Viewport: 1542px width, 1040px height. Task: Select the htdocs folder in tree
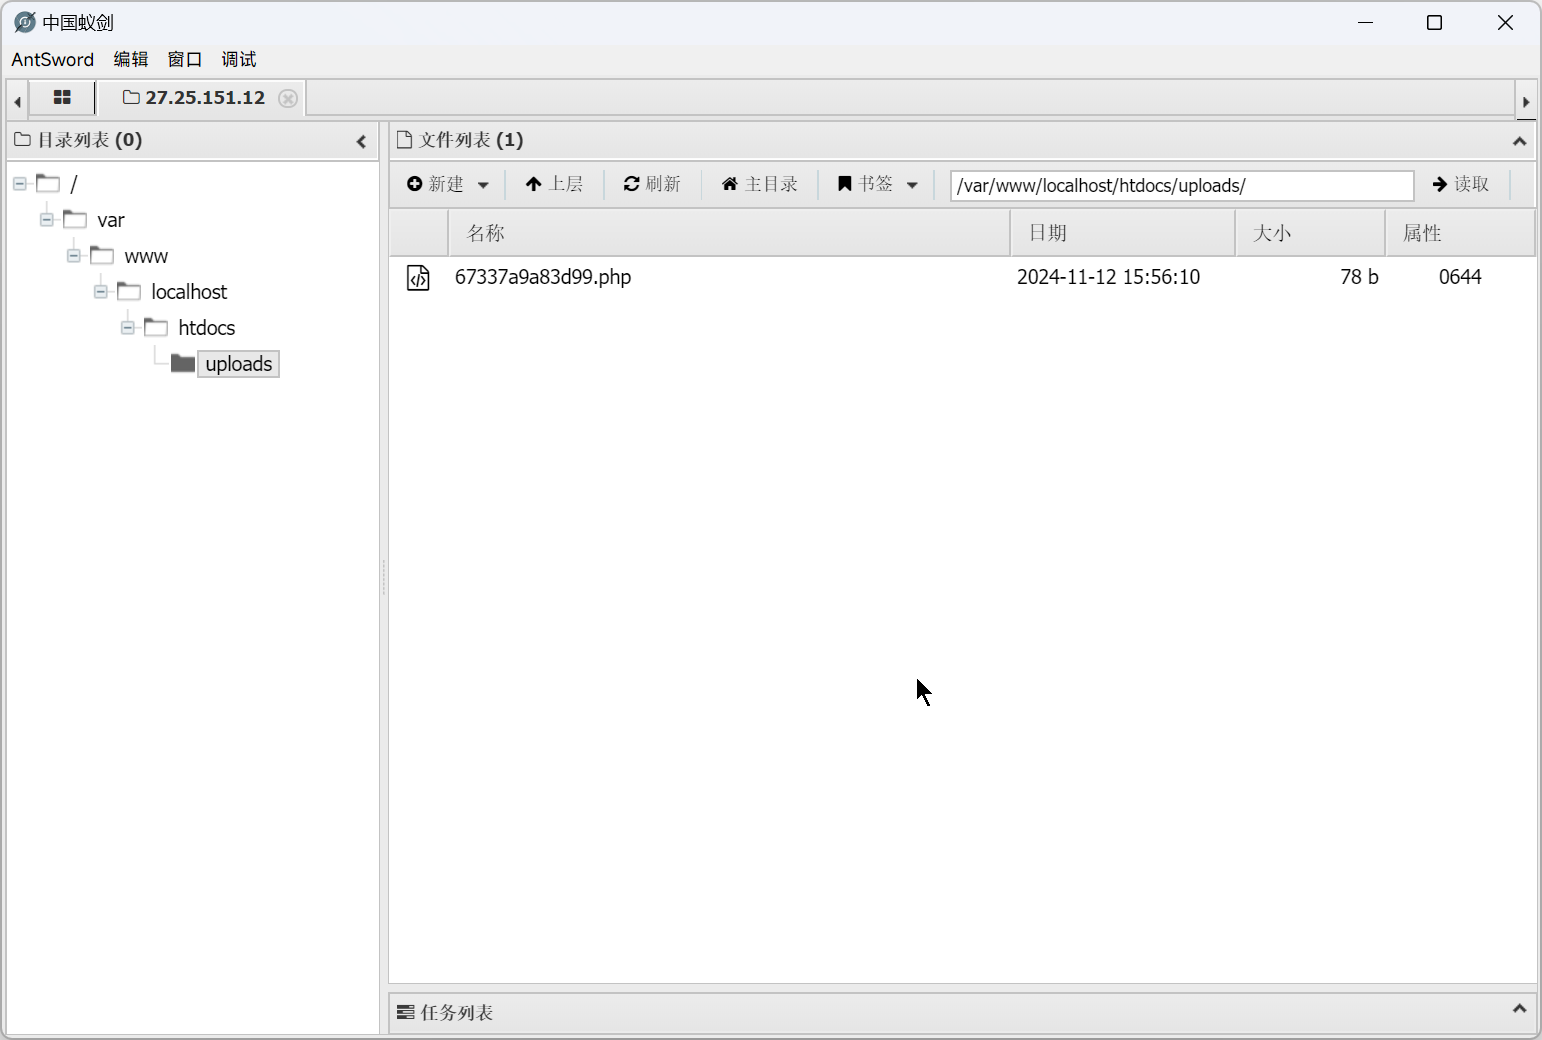pos(206,328)
